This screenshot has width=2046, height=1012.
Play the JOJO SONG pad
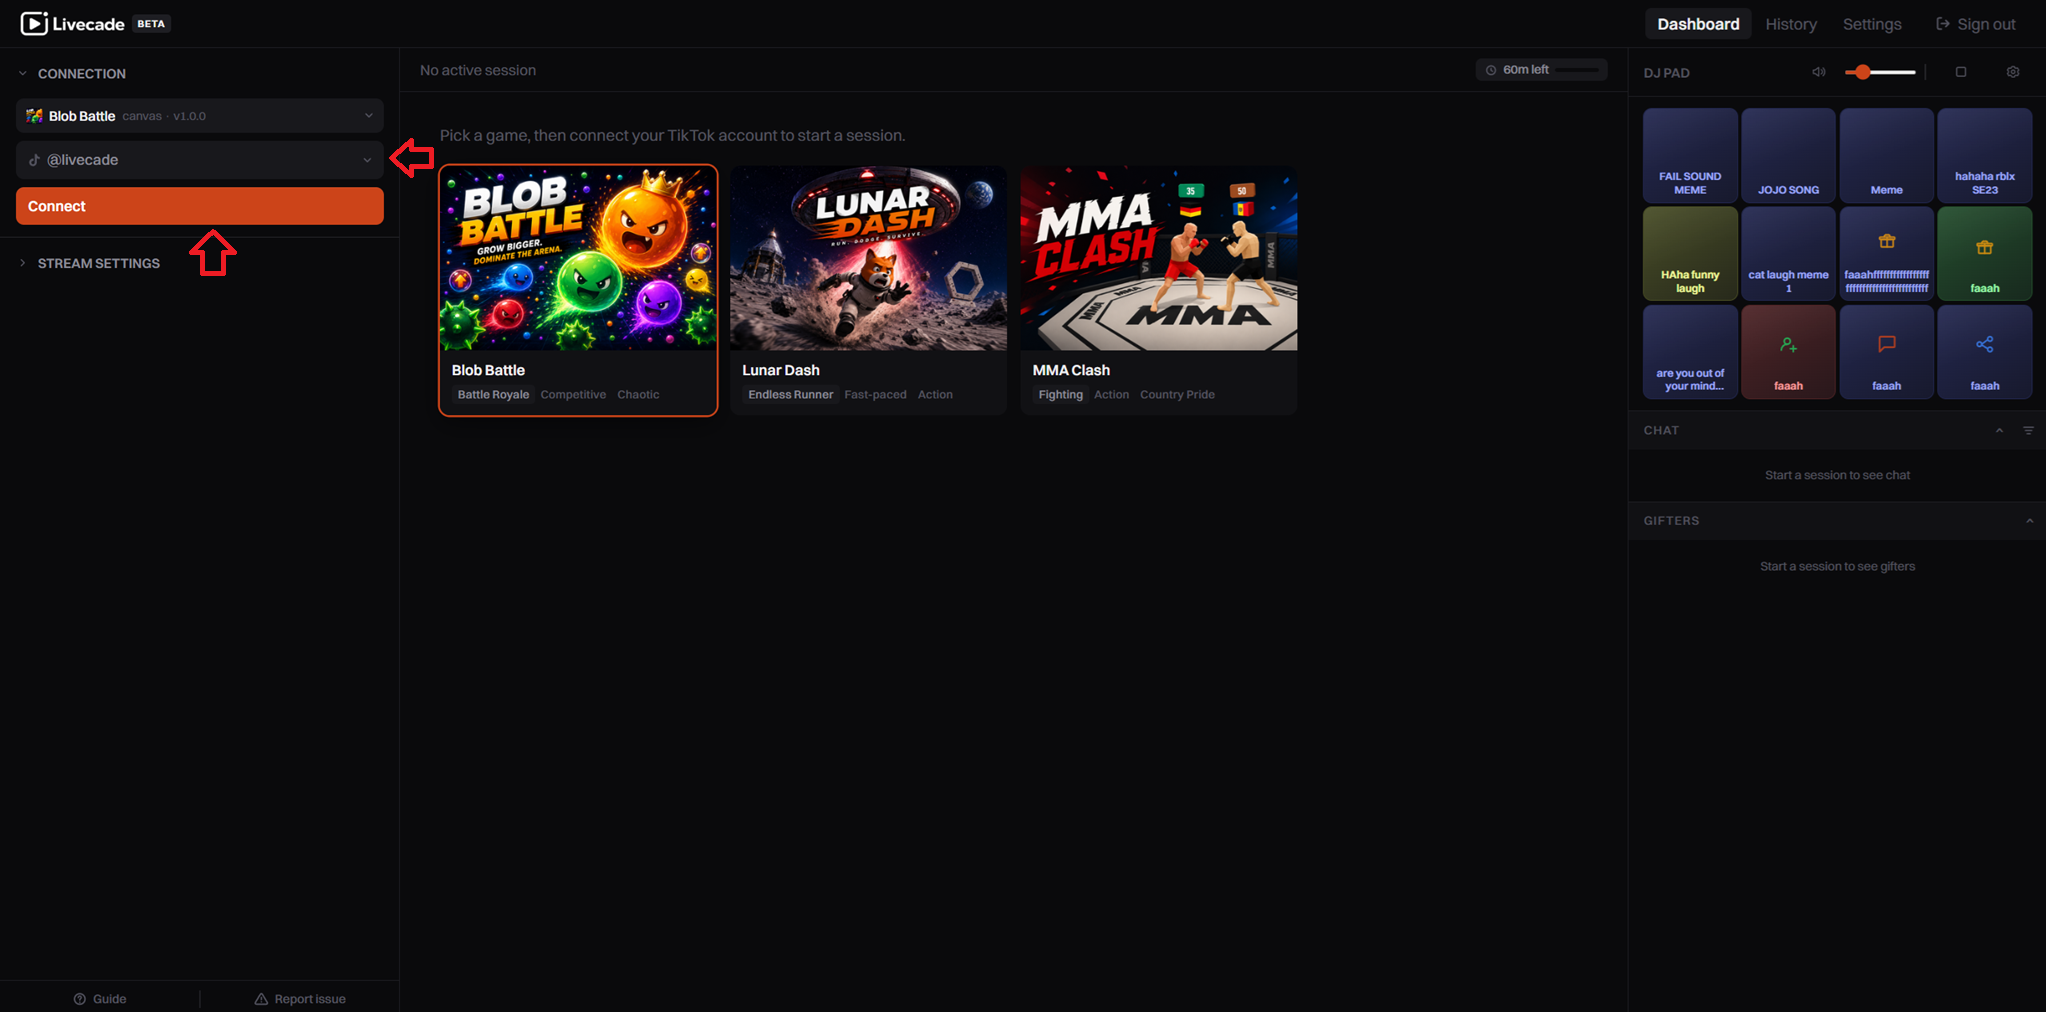click(1789, 155)
